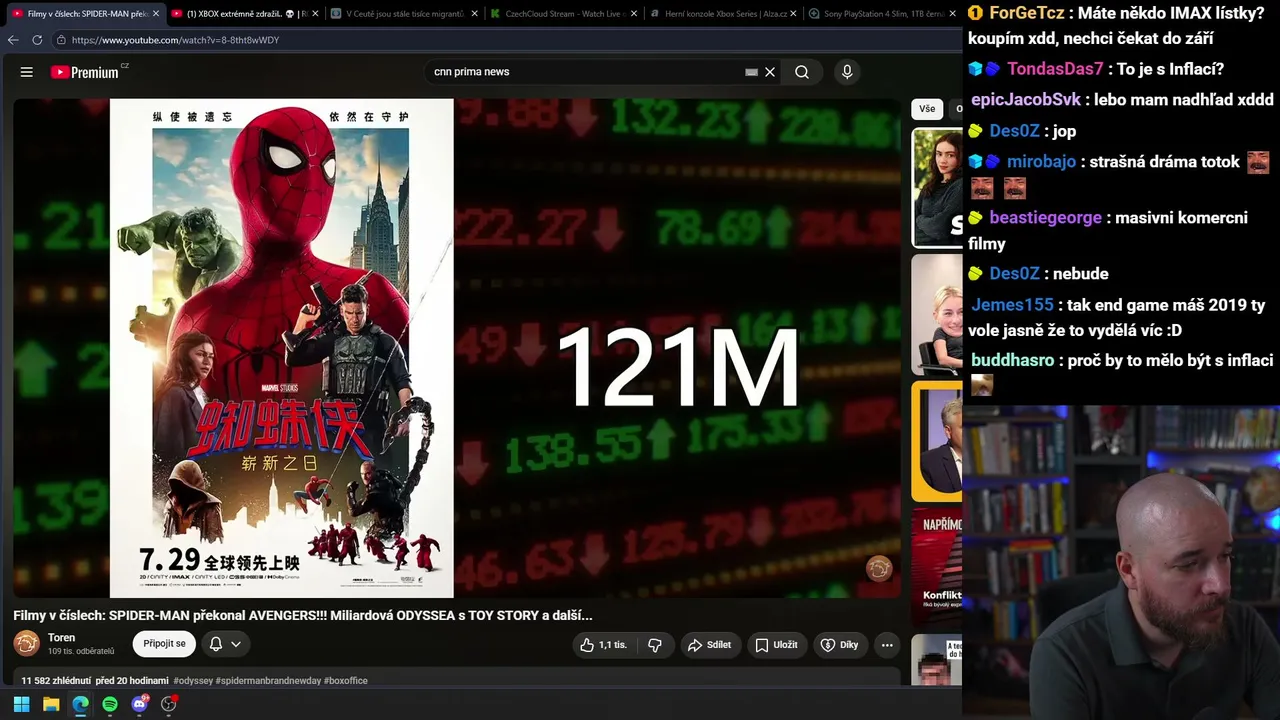Close the Filmy v číslech SPIDER-MAN tab
This screenshot has height=720, width=1280.
[x=156, y=14]
